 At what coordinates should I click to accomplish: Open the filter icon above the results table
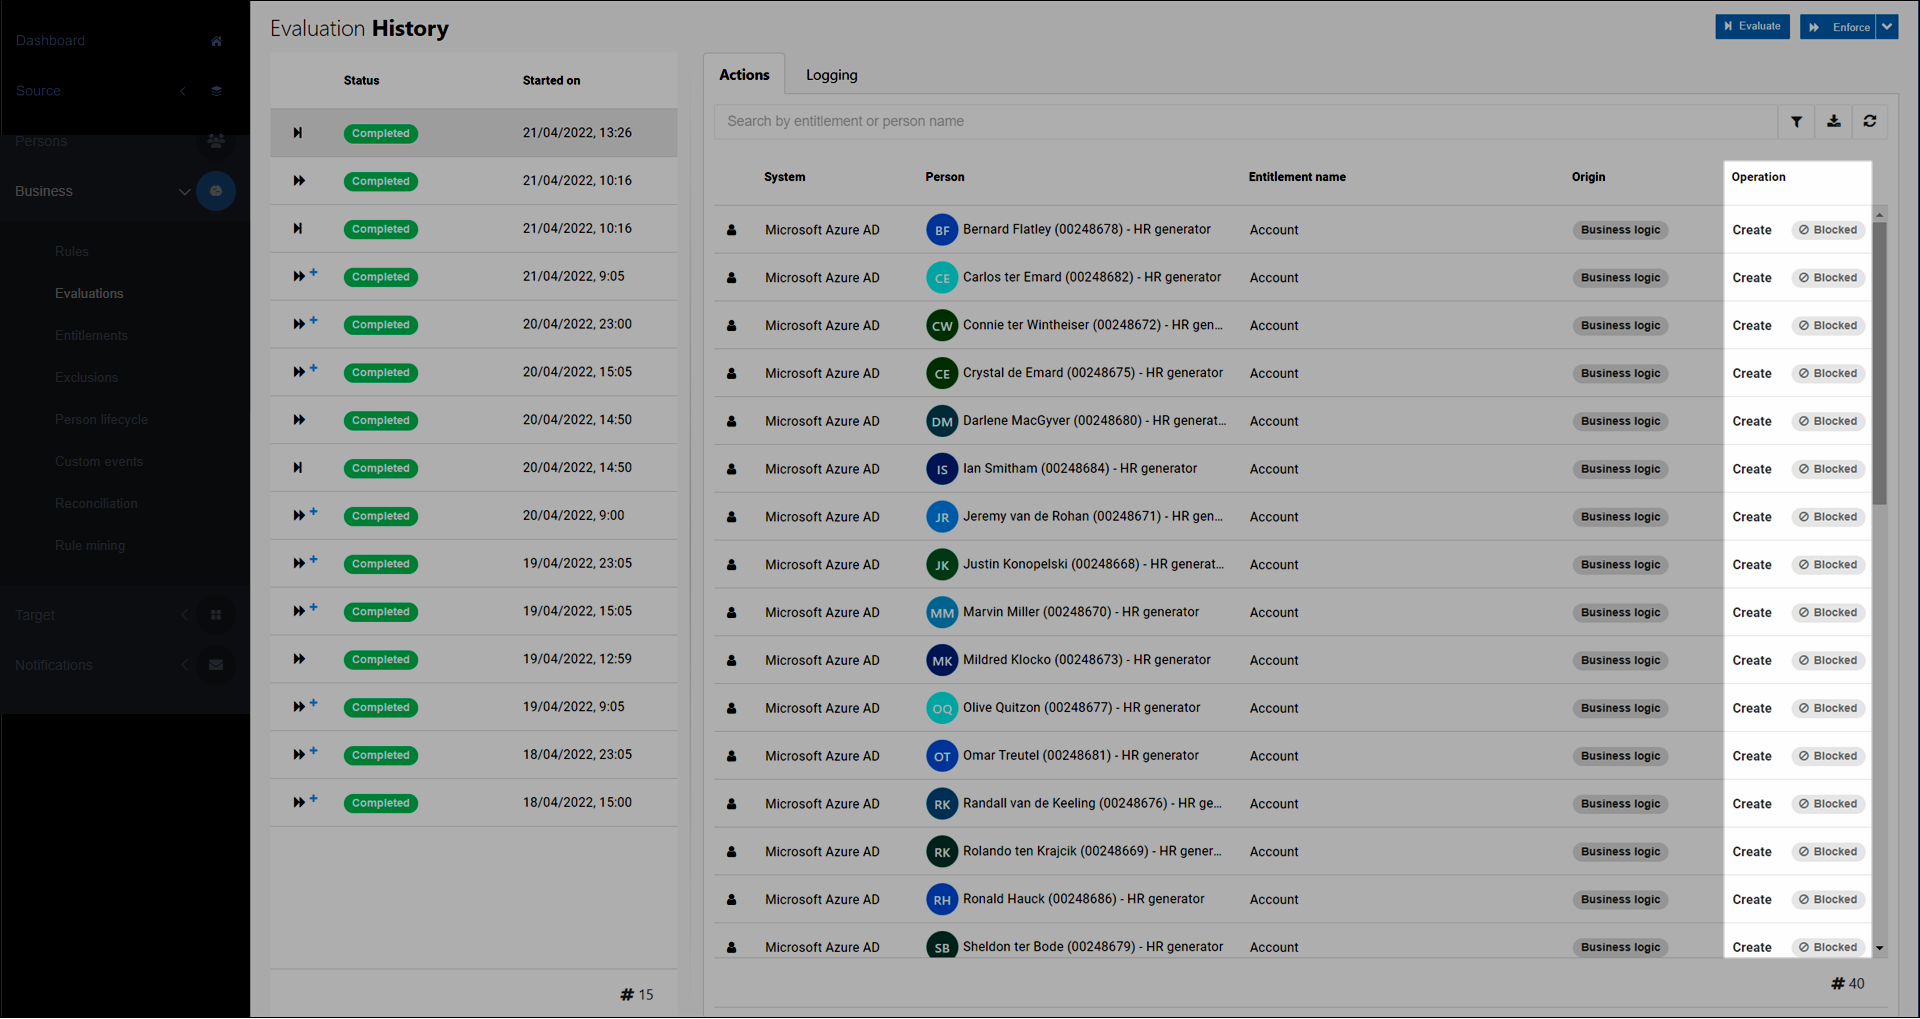click(1796, 121)
